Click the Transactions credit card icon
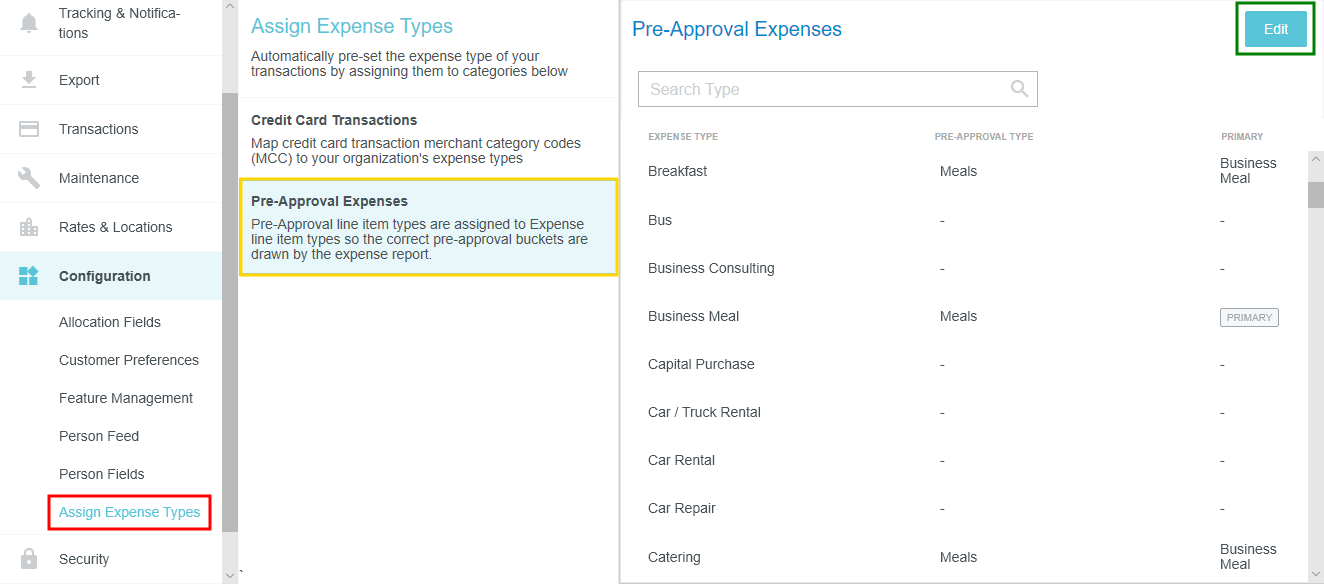 (x=29, y=129)
